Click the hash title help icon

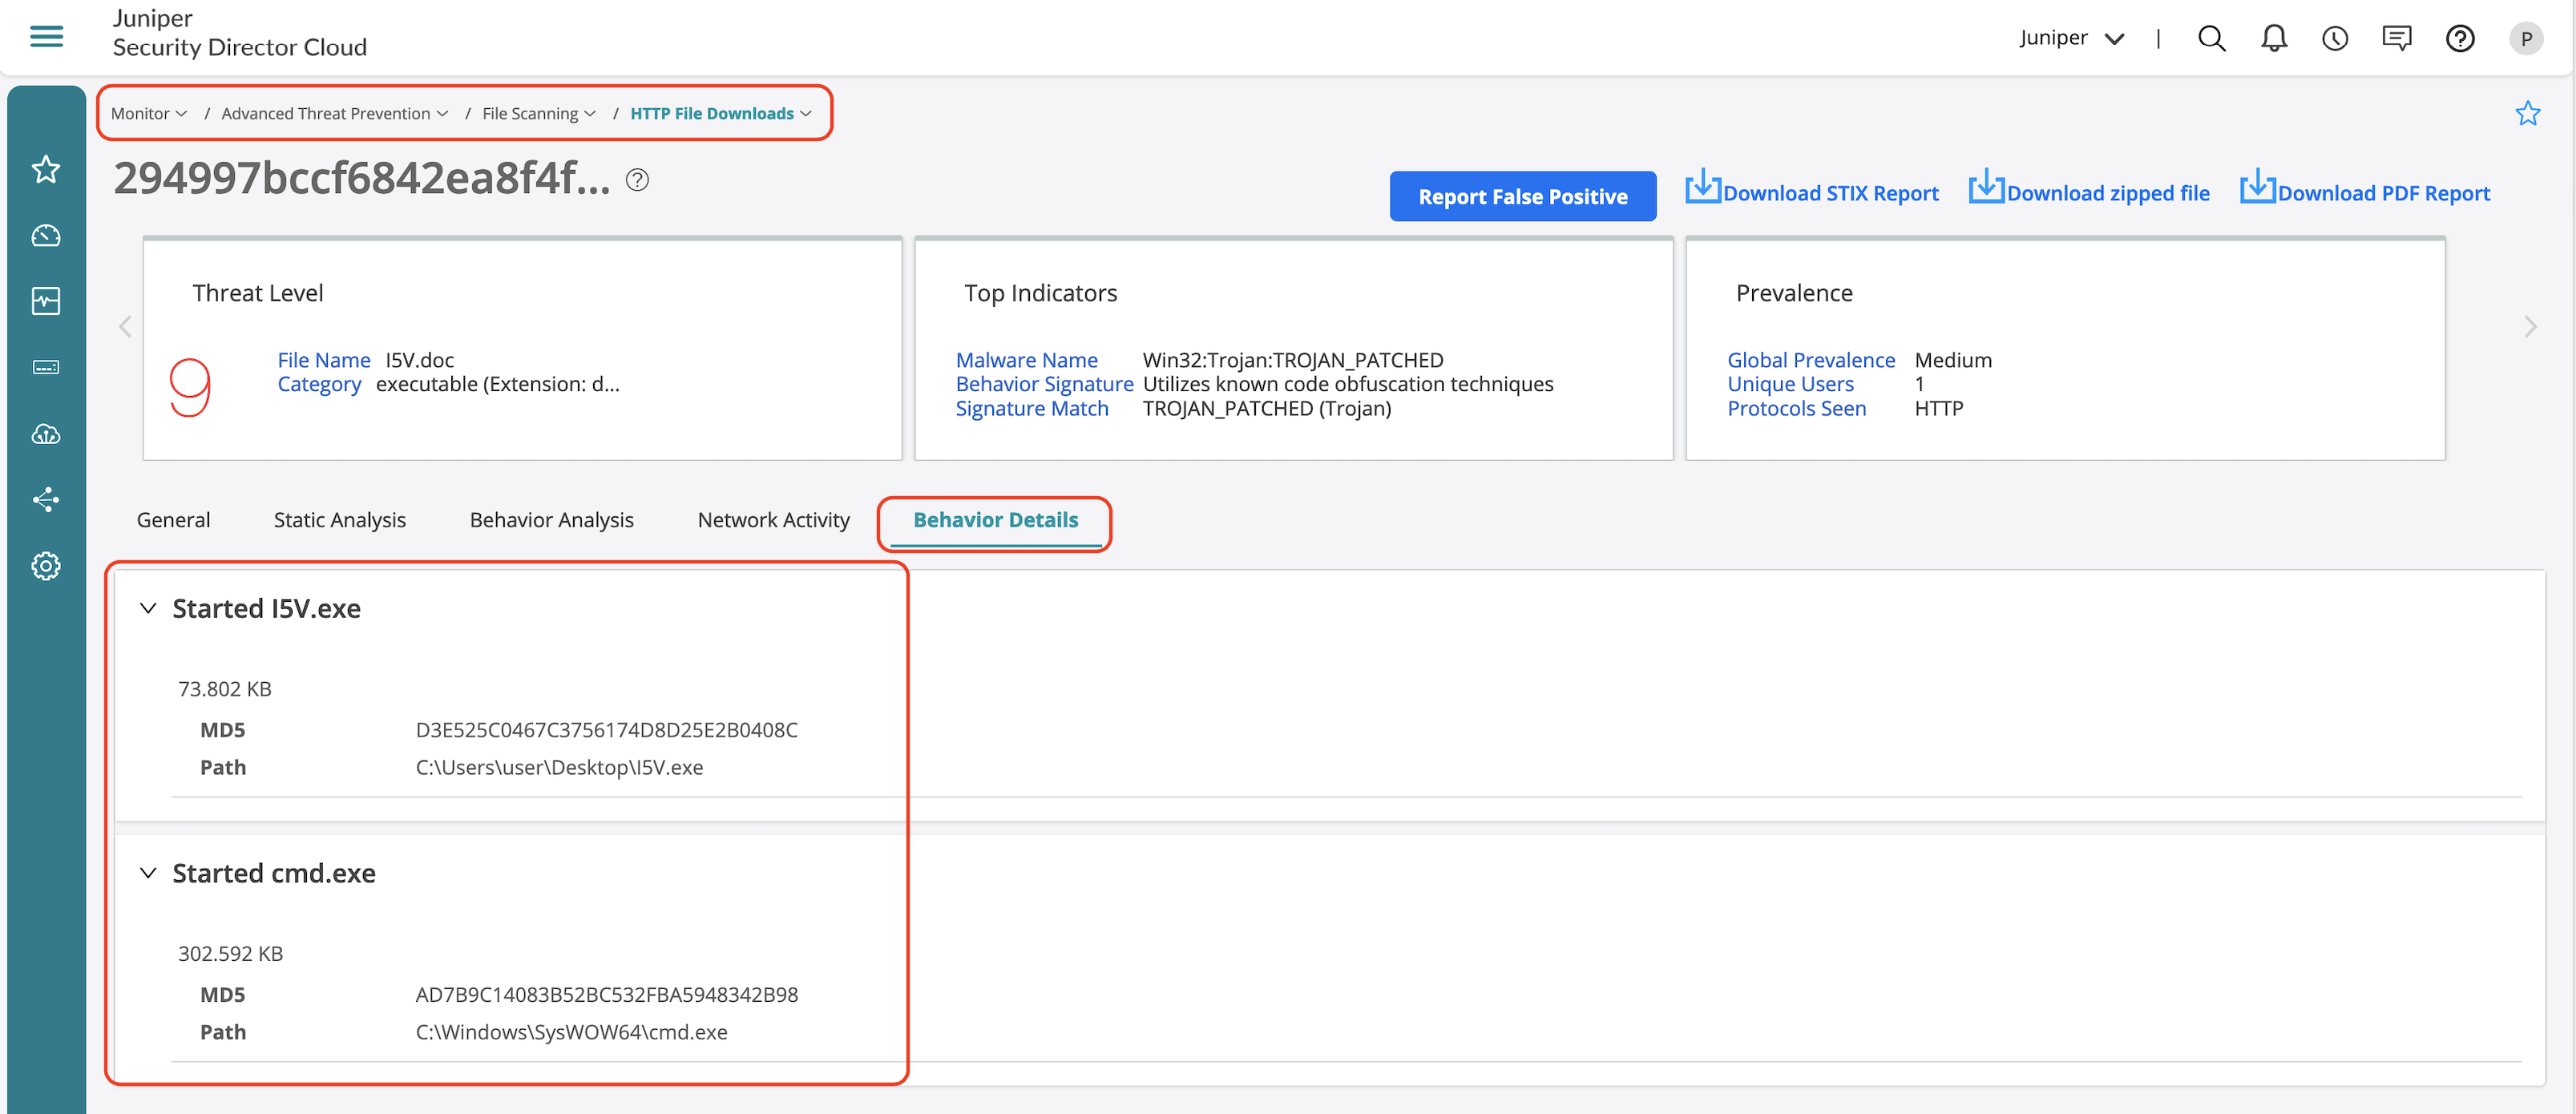[637, 180]
